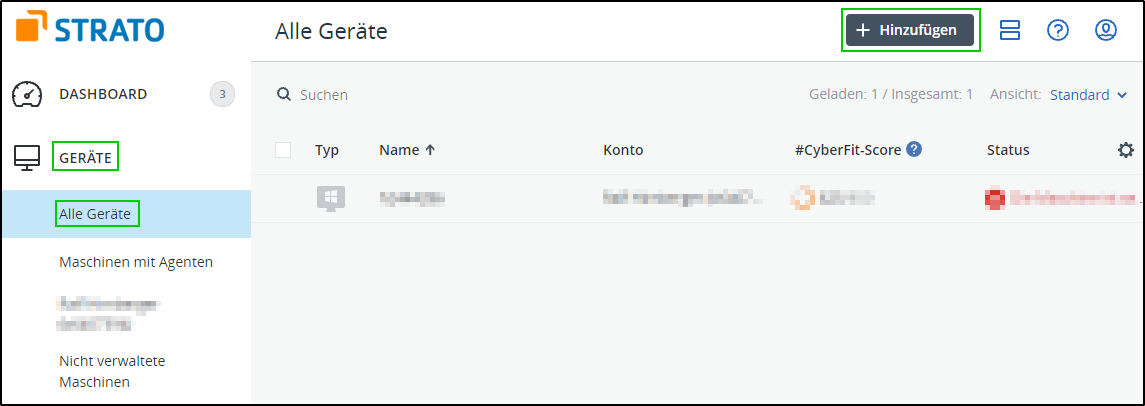Image resolution: width=1145 pixels, height=406 pixels.
Task: Open Maschinen mit Agenten section
Action: tap(136, 262)
